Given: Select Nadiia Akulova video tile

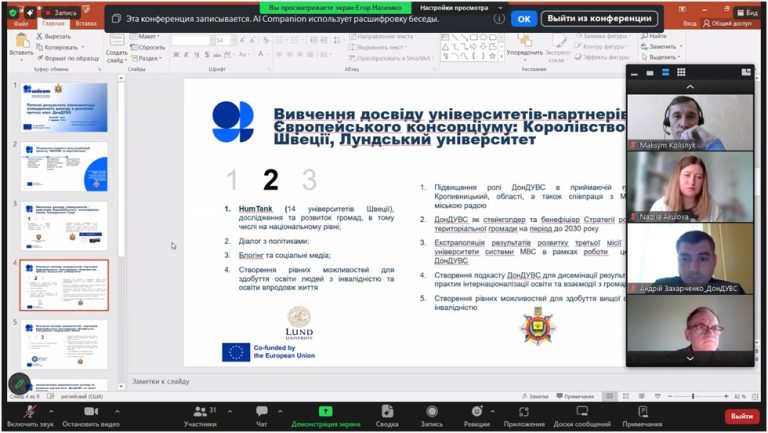Looking at the screenshot, I should [690, 187].
